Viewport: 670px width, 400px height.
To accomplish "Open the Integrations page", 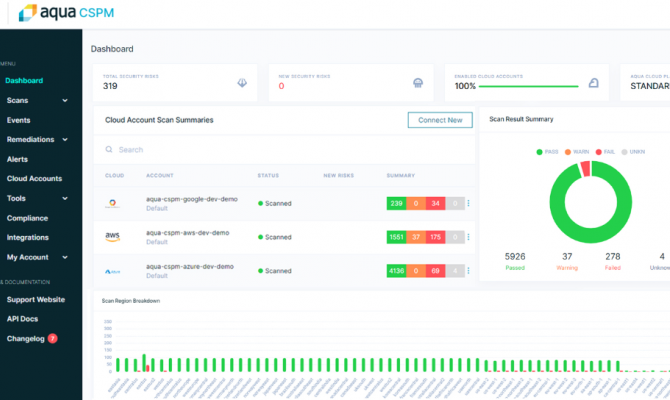I will tap(28, 237).
